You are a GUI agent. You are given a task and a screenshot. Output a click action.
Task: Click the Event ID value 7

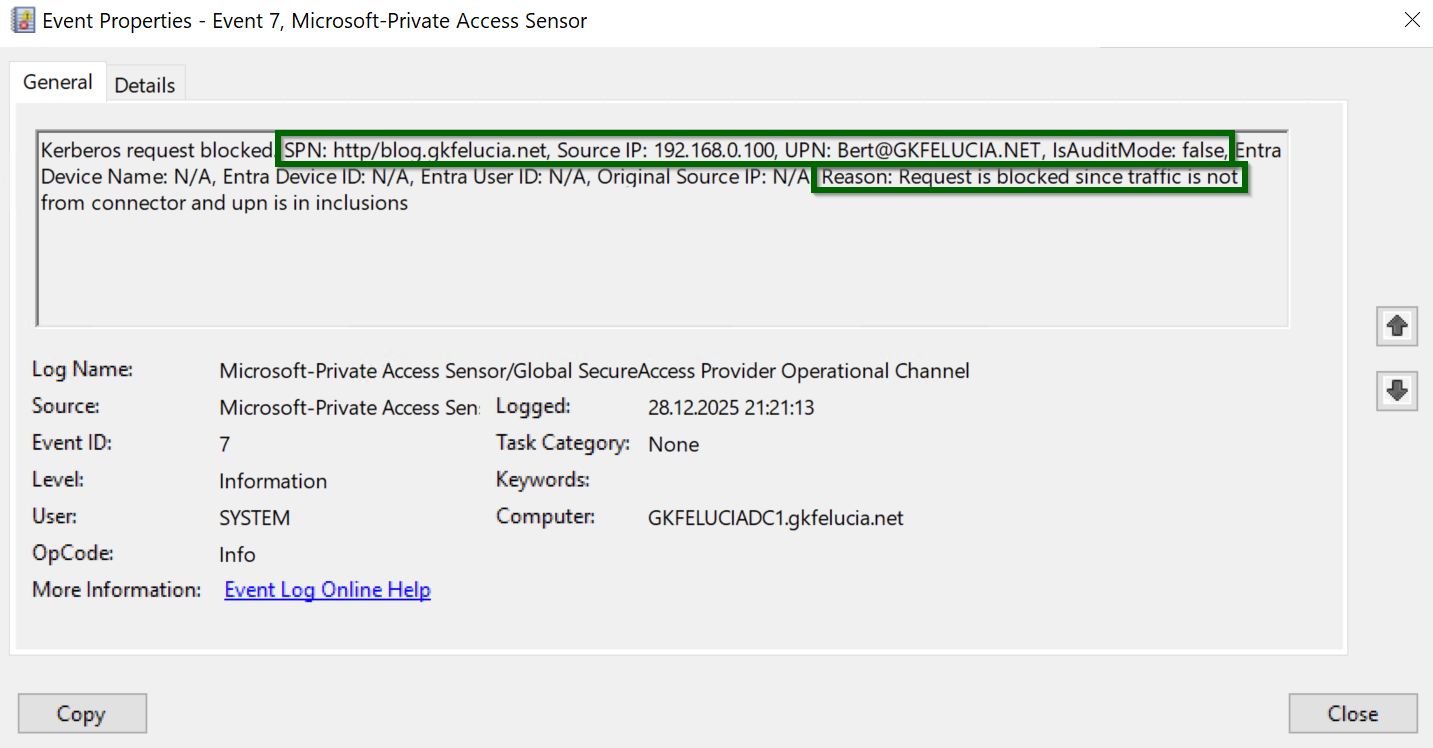225,444
